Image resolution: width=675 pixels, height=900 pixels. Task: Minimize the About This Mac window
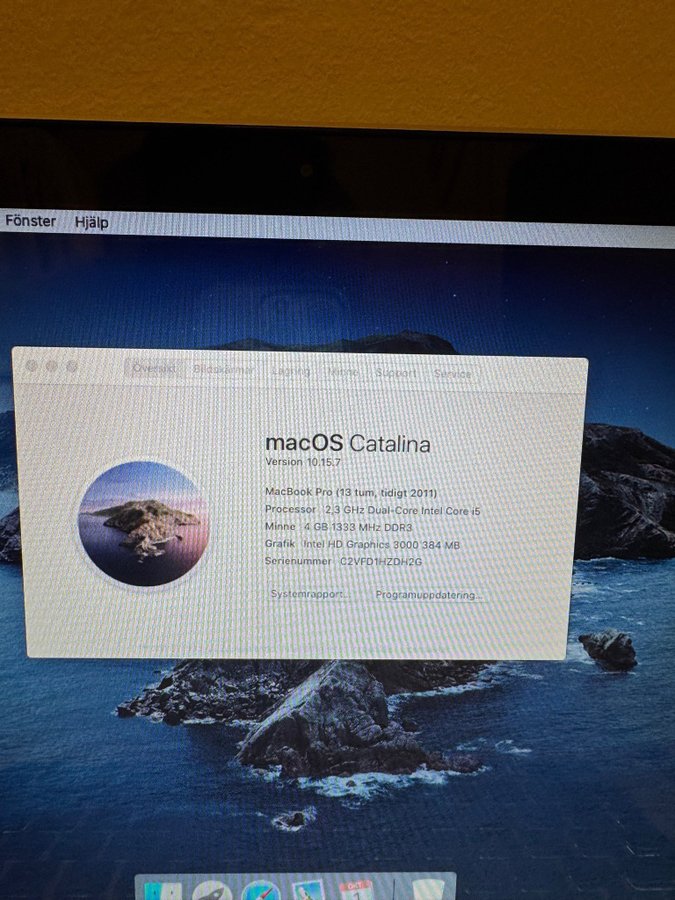[52, 366]
